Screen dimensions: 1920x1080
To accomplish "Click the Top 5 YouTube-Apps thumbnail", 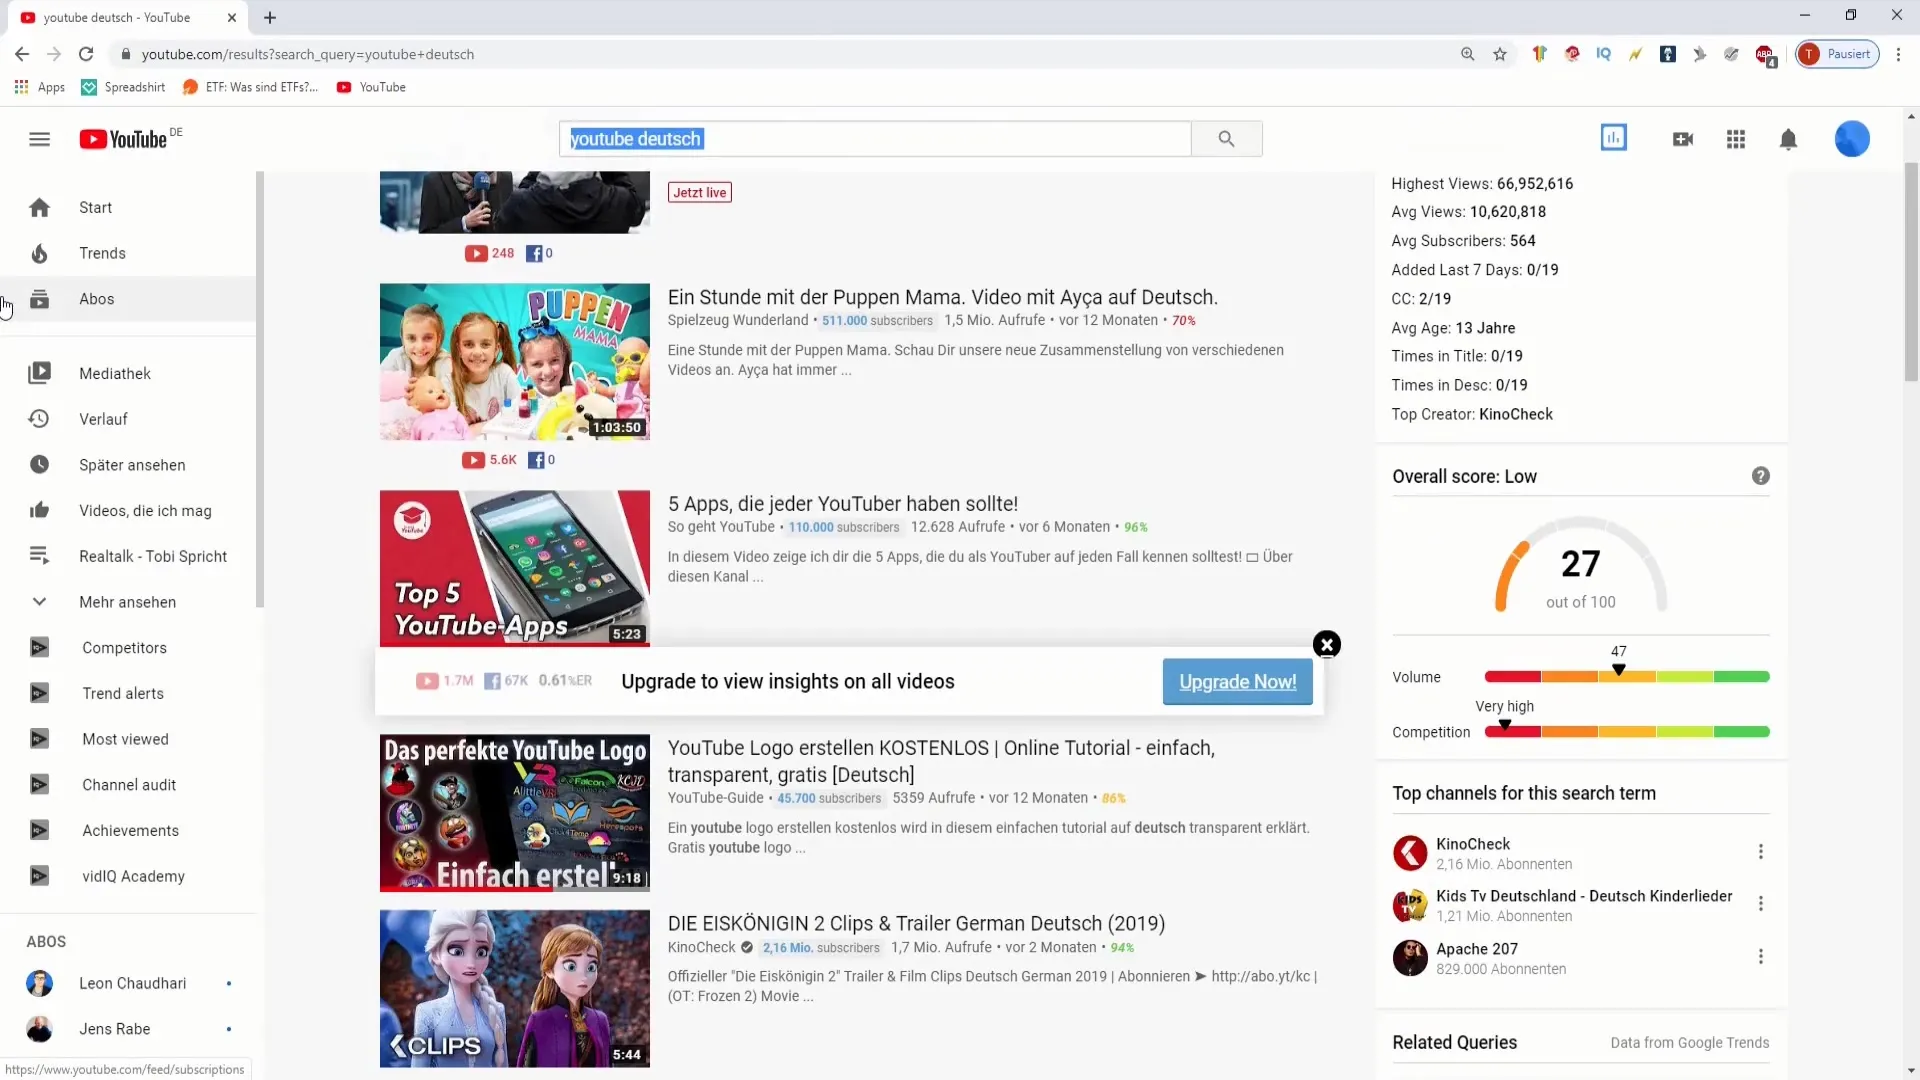I will tap(514, 568).
